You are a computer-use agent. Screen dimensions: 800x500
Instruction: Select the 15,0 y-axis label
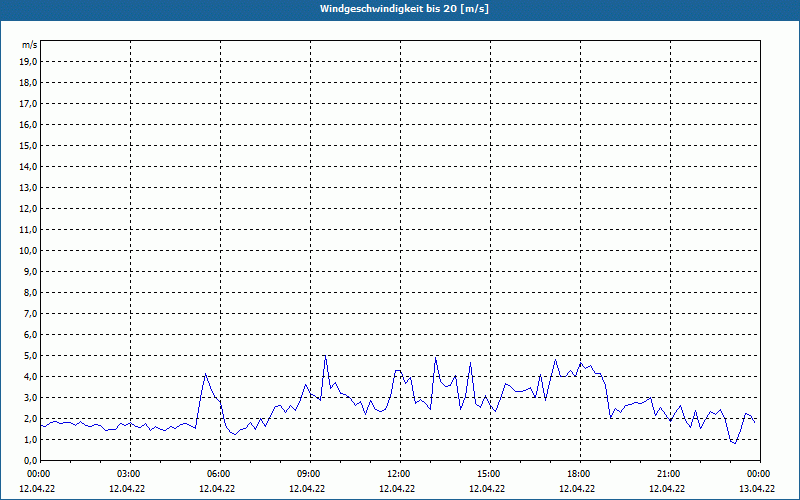pos(28,145)
